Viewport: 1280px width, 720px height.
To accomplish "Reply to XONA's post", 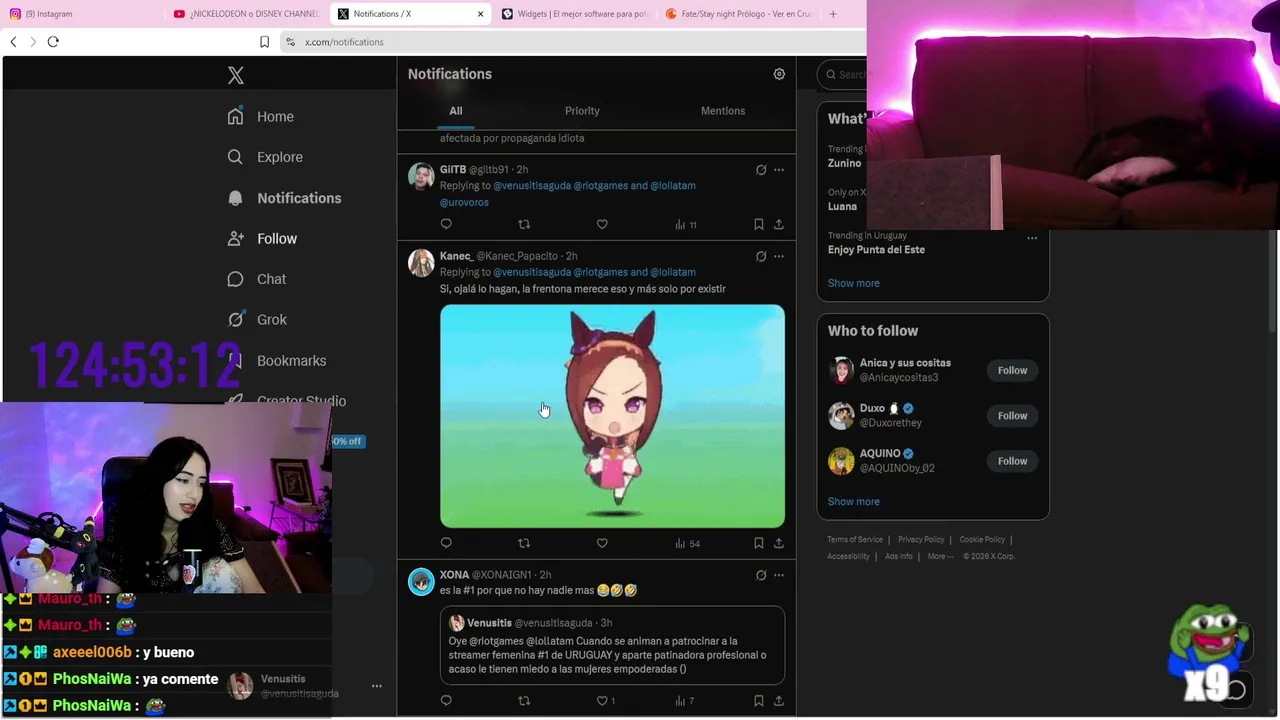I will (x=446, y=700).
